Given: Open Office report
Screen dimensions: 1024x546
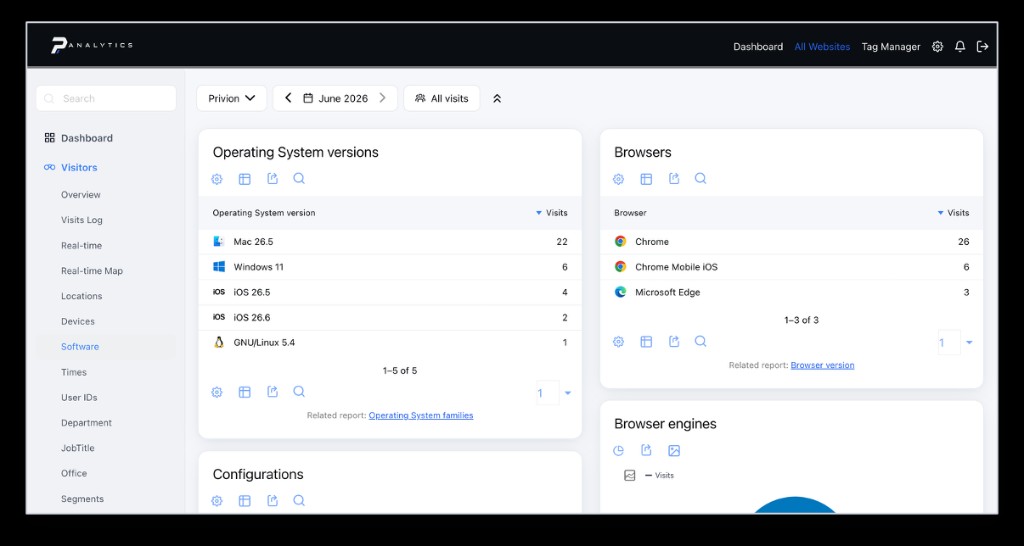Looking at the screenshot, I should (x=74, y=474).
